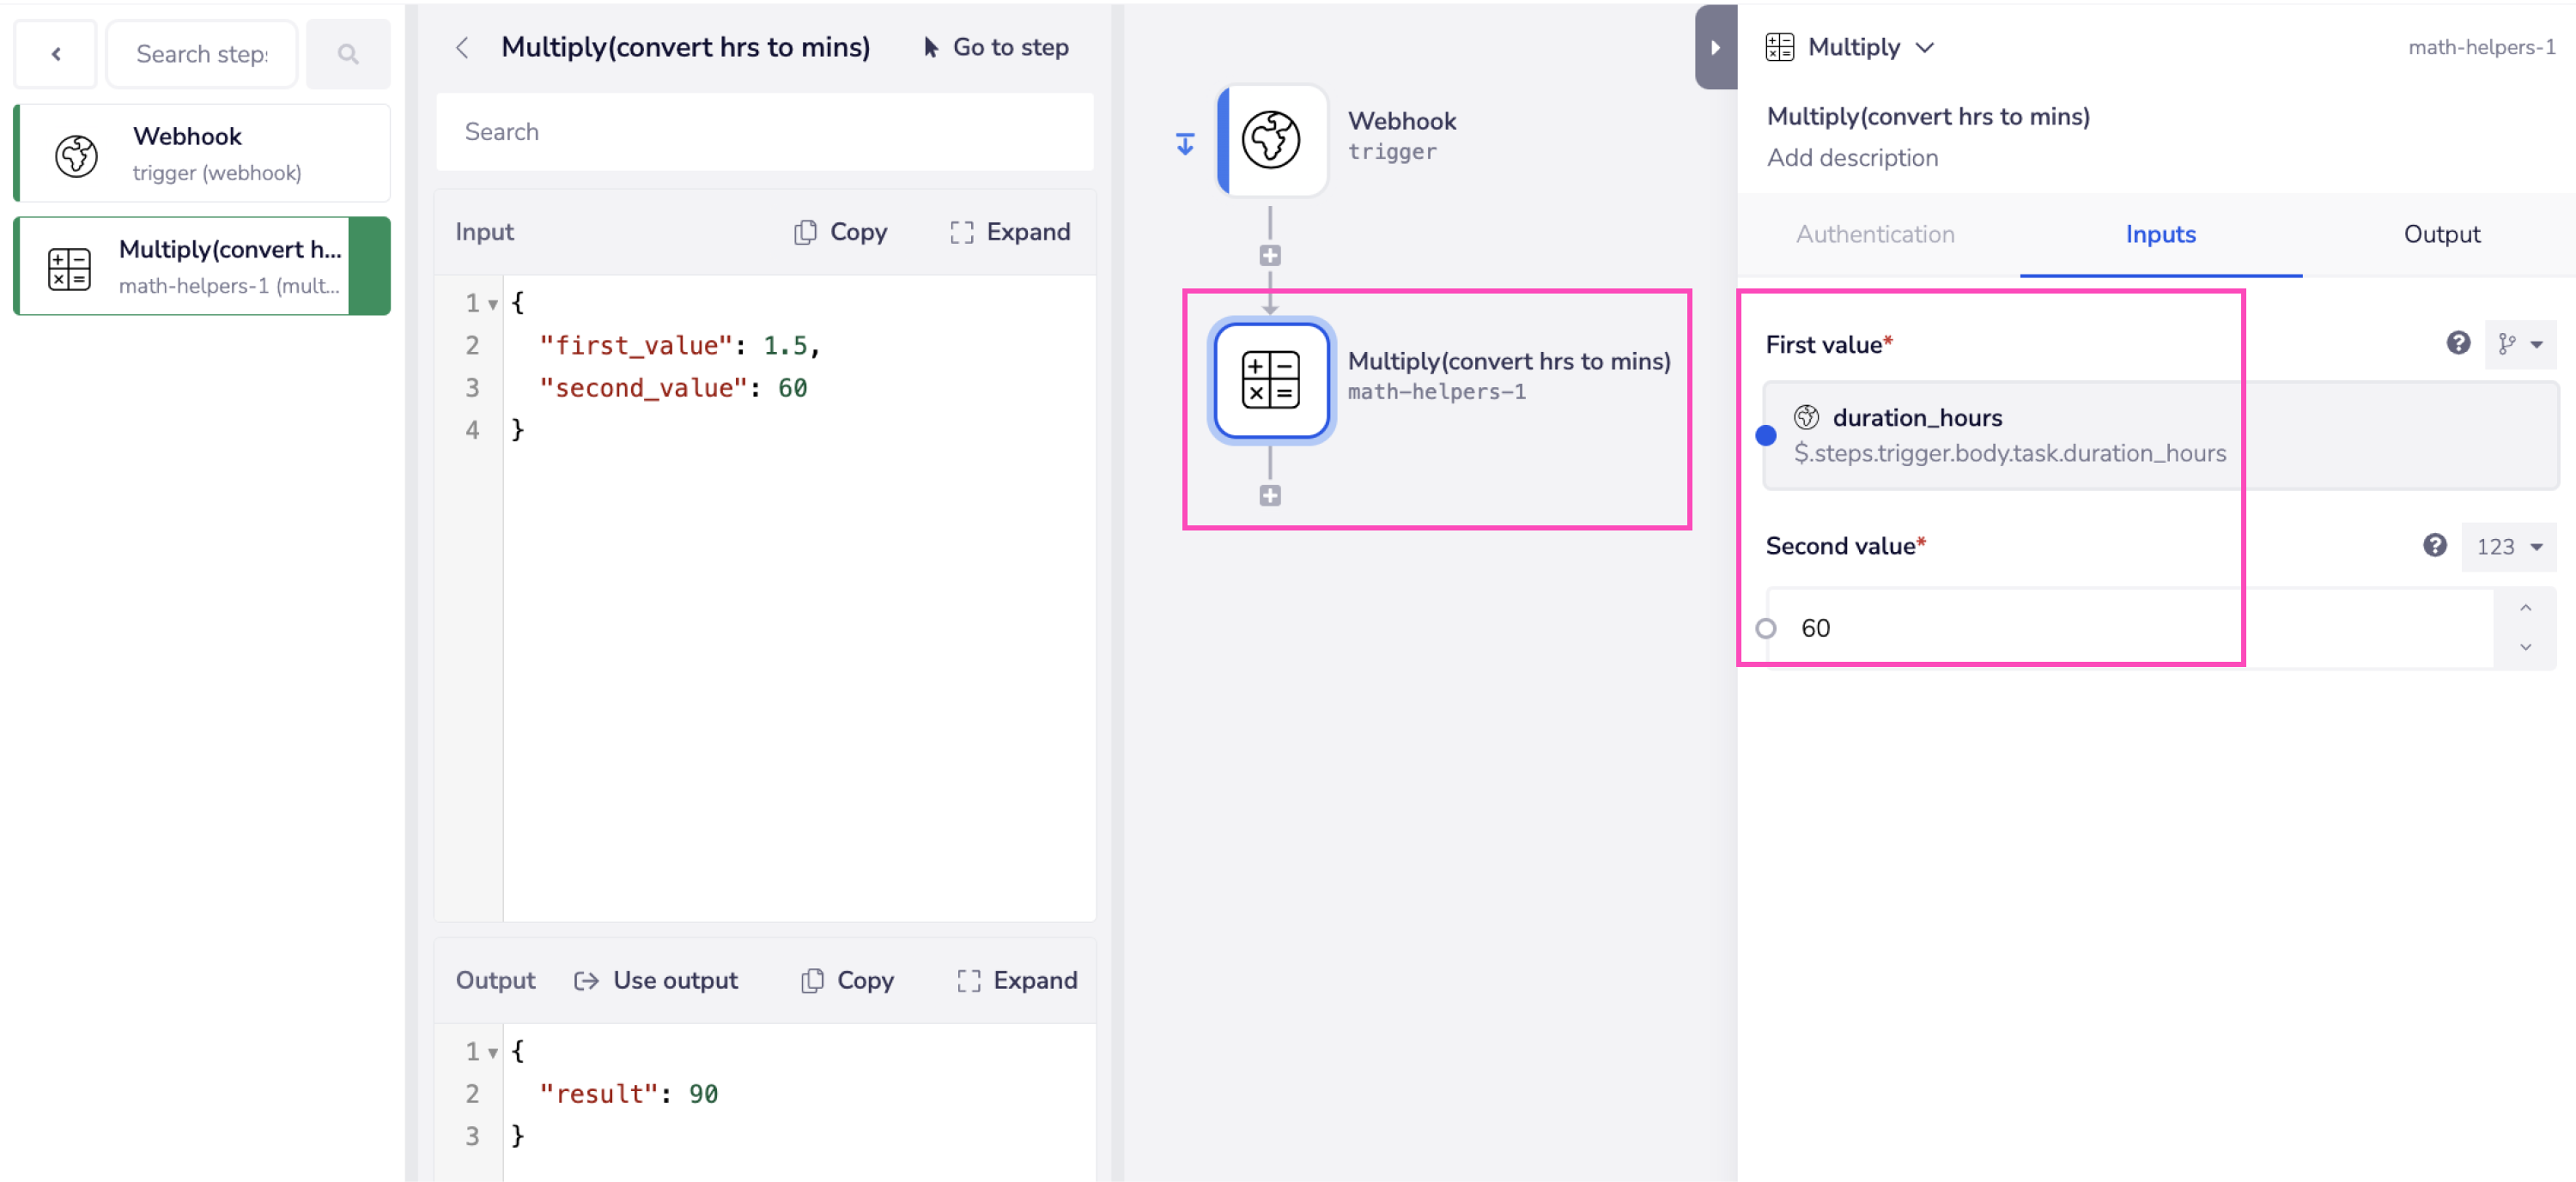Select the Multiply calculator node icon

pos(1270,380)
